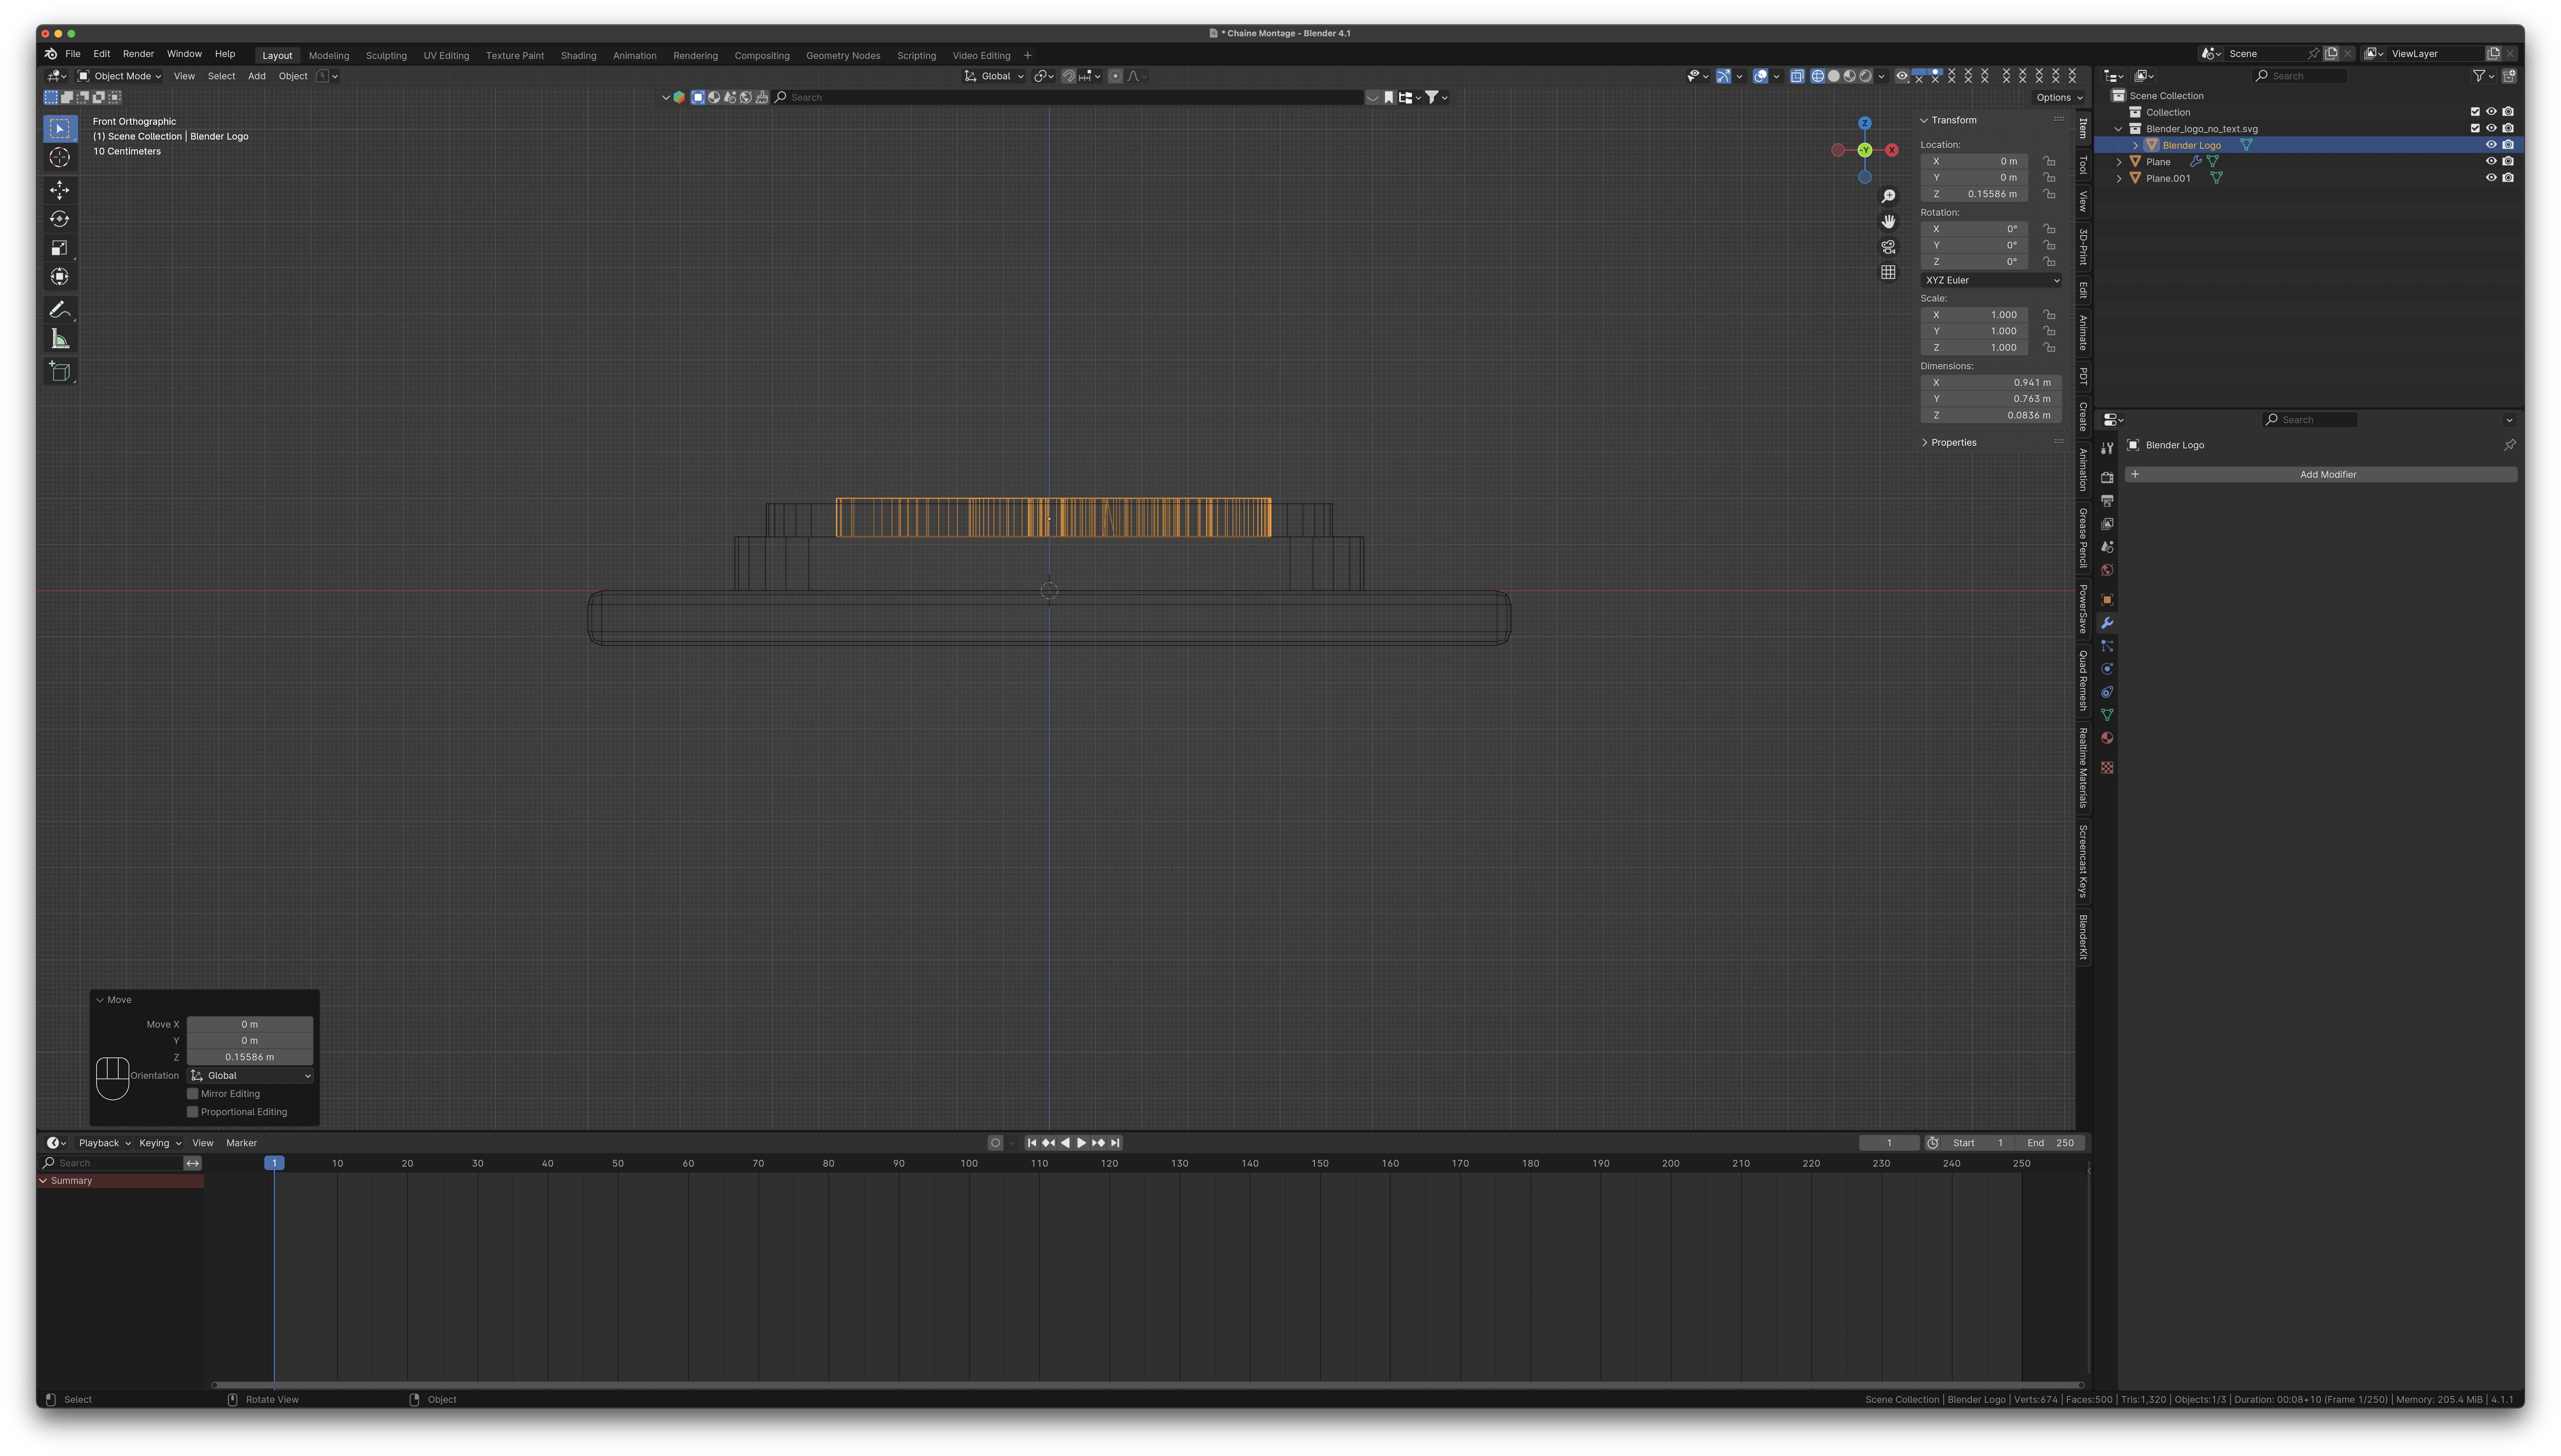Open the Object Constraints properties icon
Screen dimensions: 2561x1456
pos(2107,692)
